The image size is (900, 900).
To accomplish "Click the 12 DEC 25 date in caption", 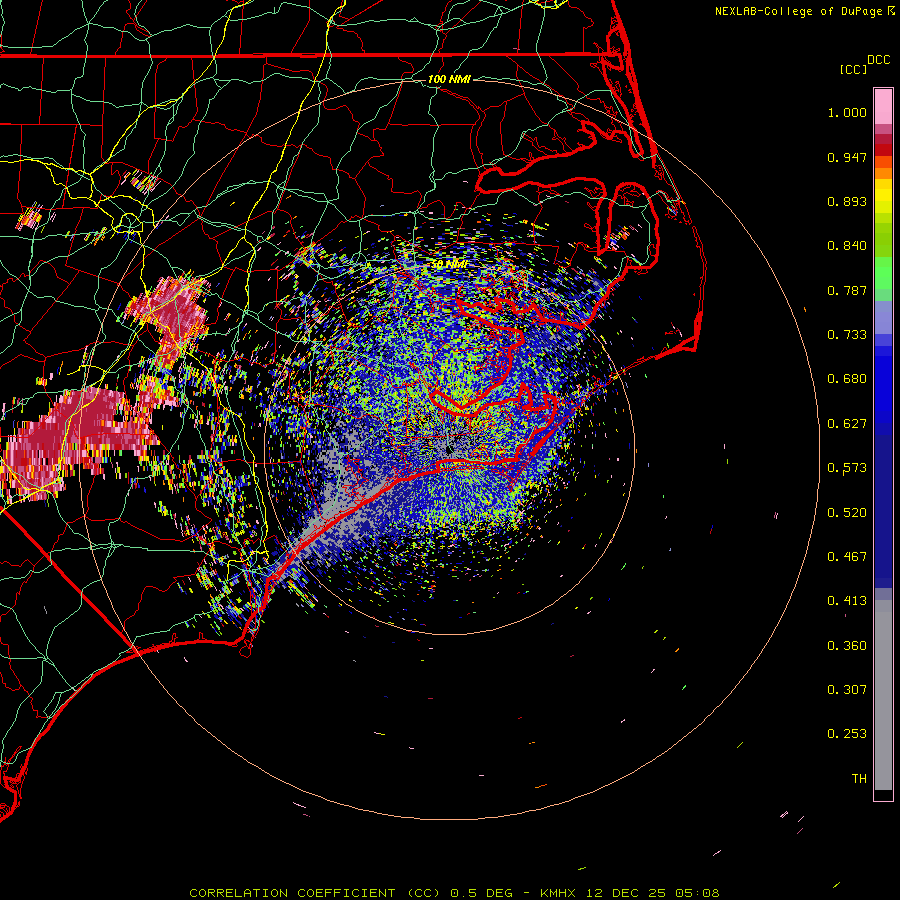I will point(625,893).
